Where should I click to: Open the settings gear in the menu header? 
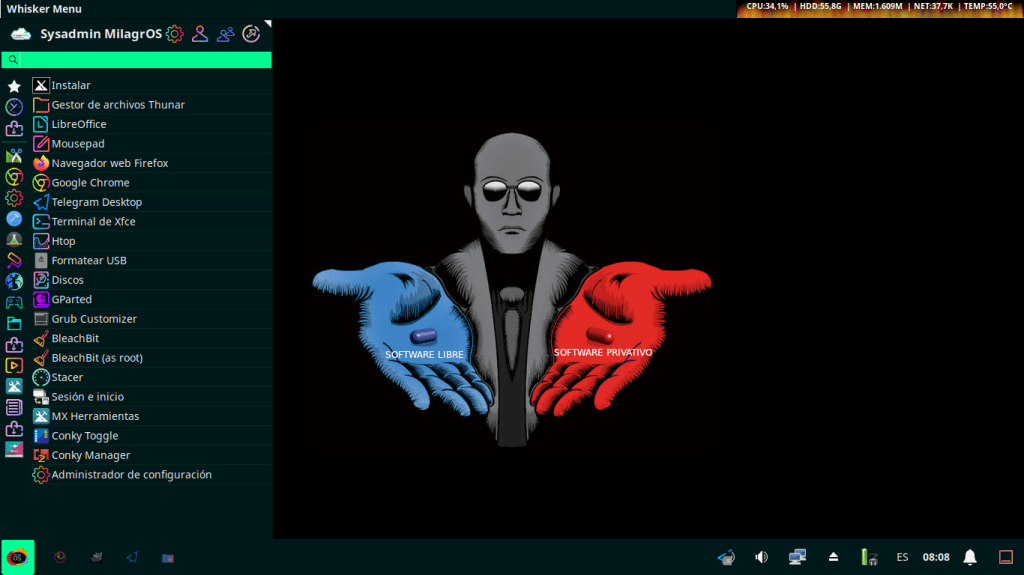[x=175, y=34]
